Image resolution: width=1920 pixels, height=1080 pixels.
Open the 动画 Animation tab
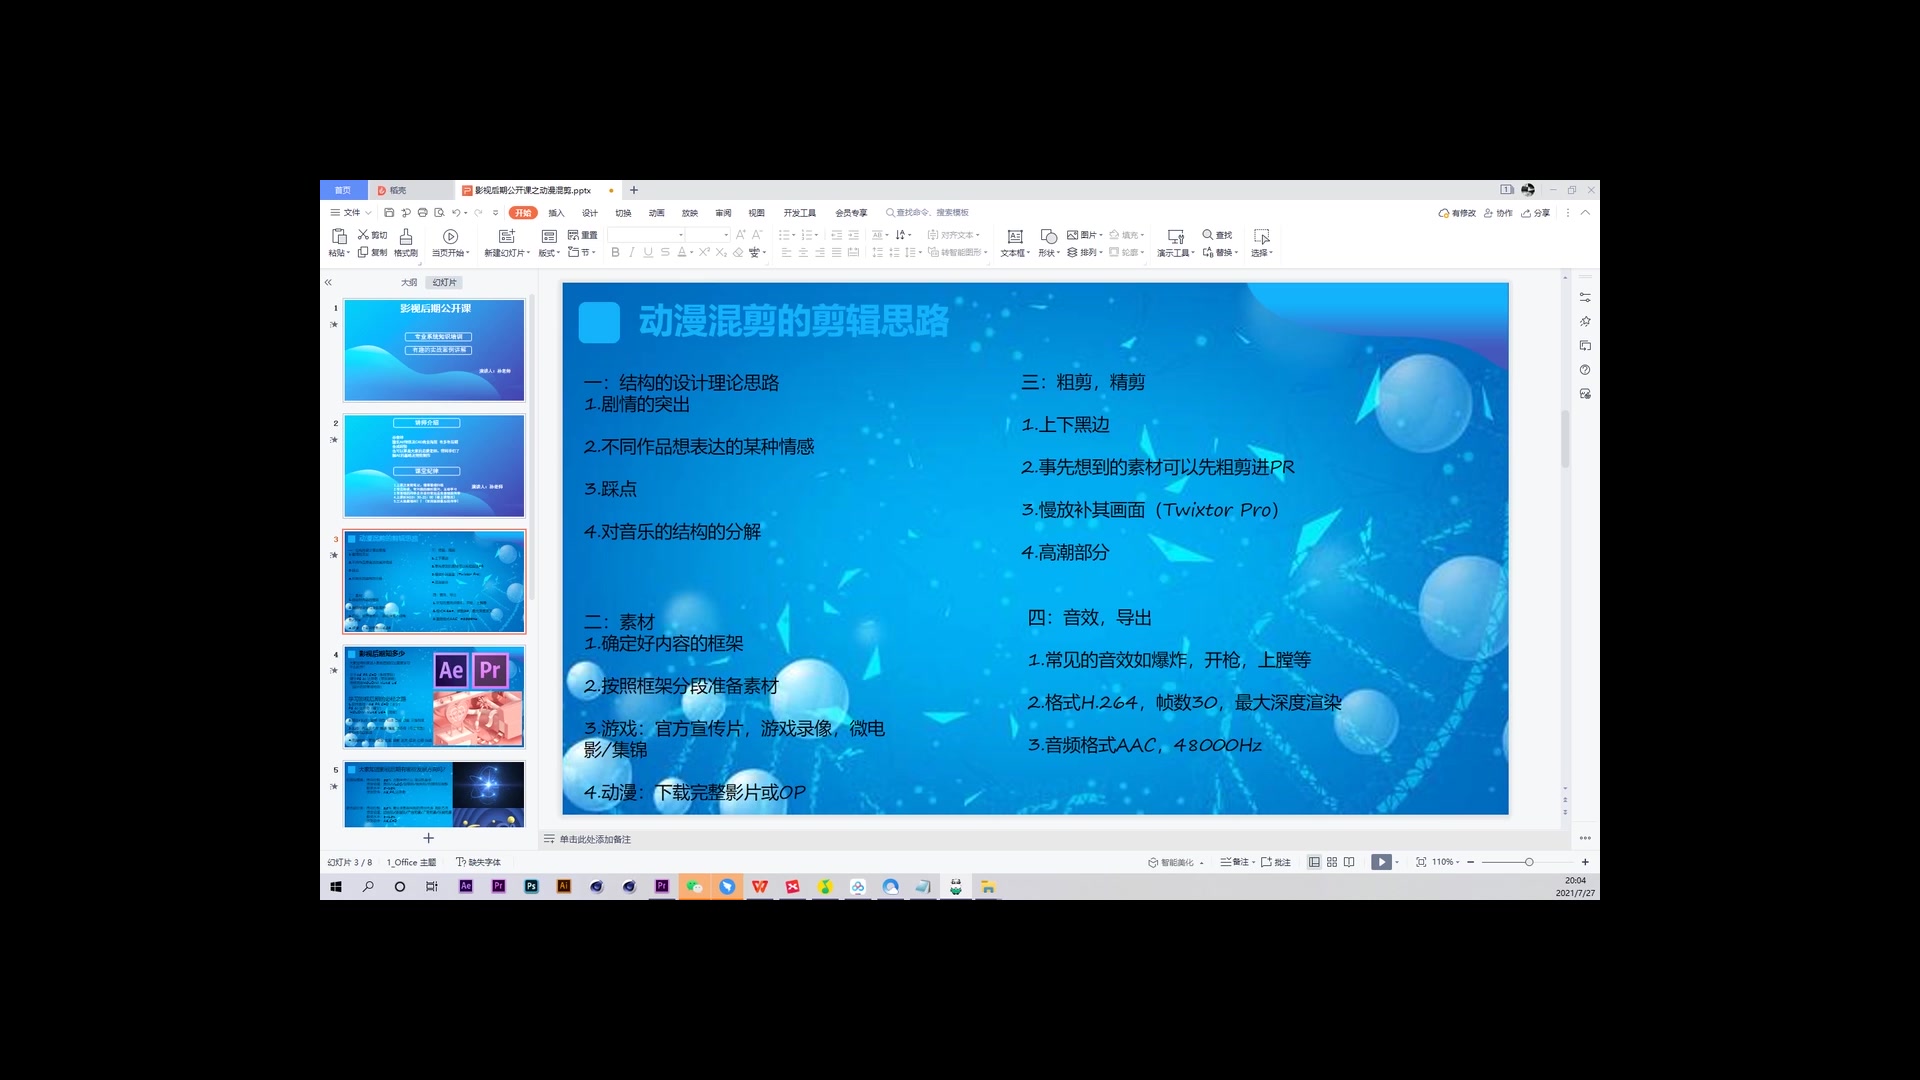pyautogui.click(x=656, y=213)
